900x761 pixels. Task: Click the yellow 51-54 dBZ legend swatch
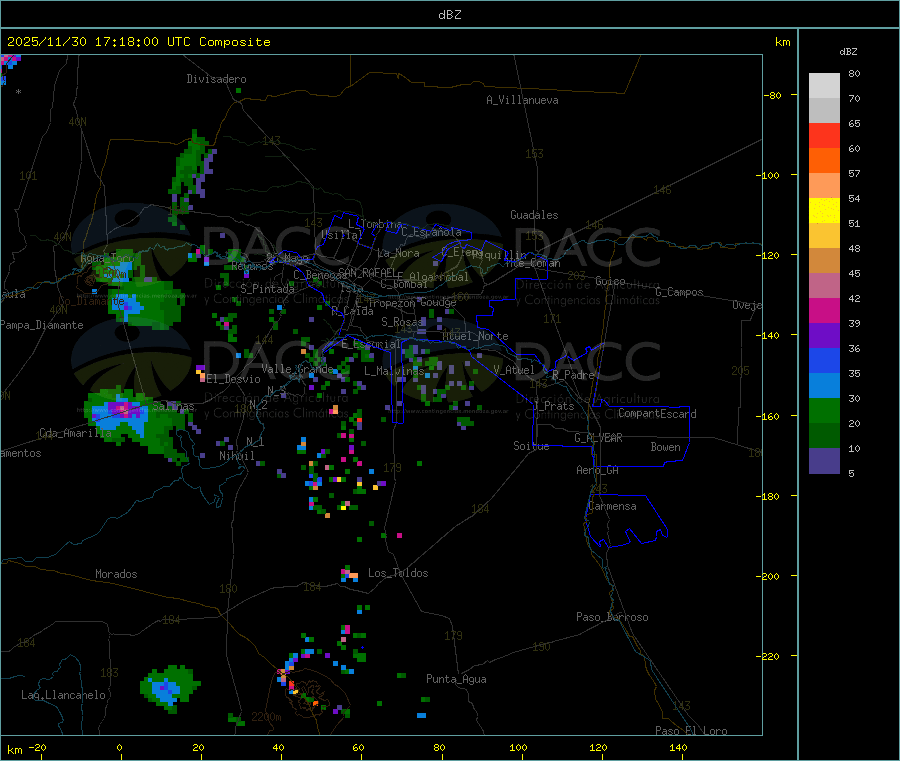(824, 211)
